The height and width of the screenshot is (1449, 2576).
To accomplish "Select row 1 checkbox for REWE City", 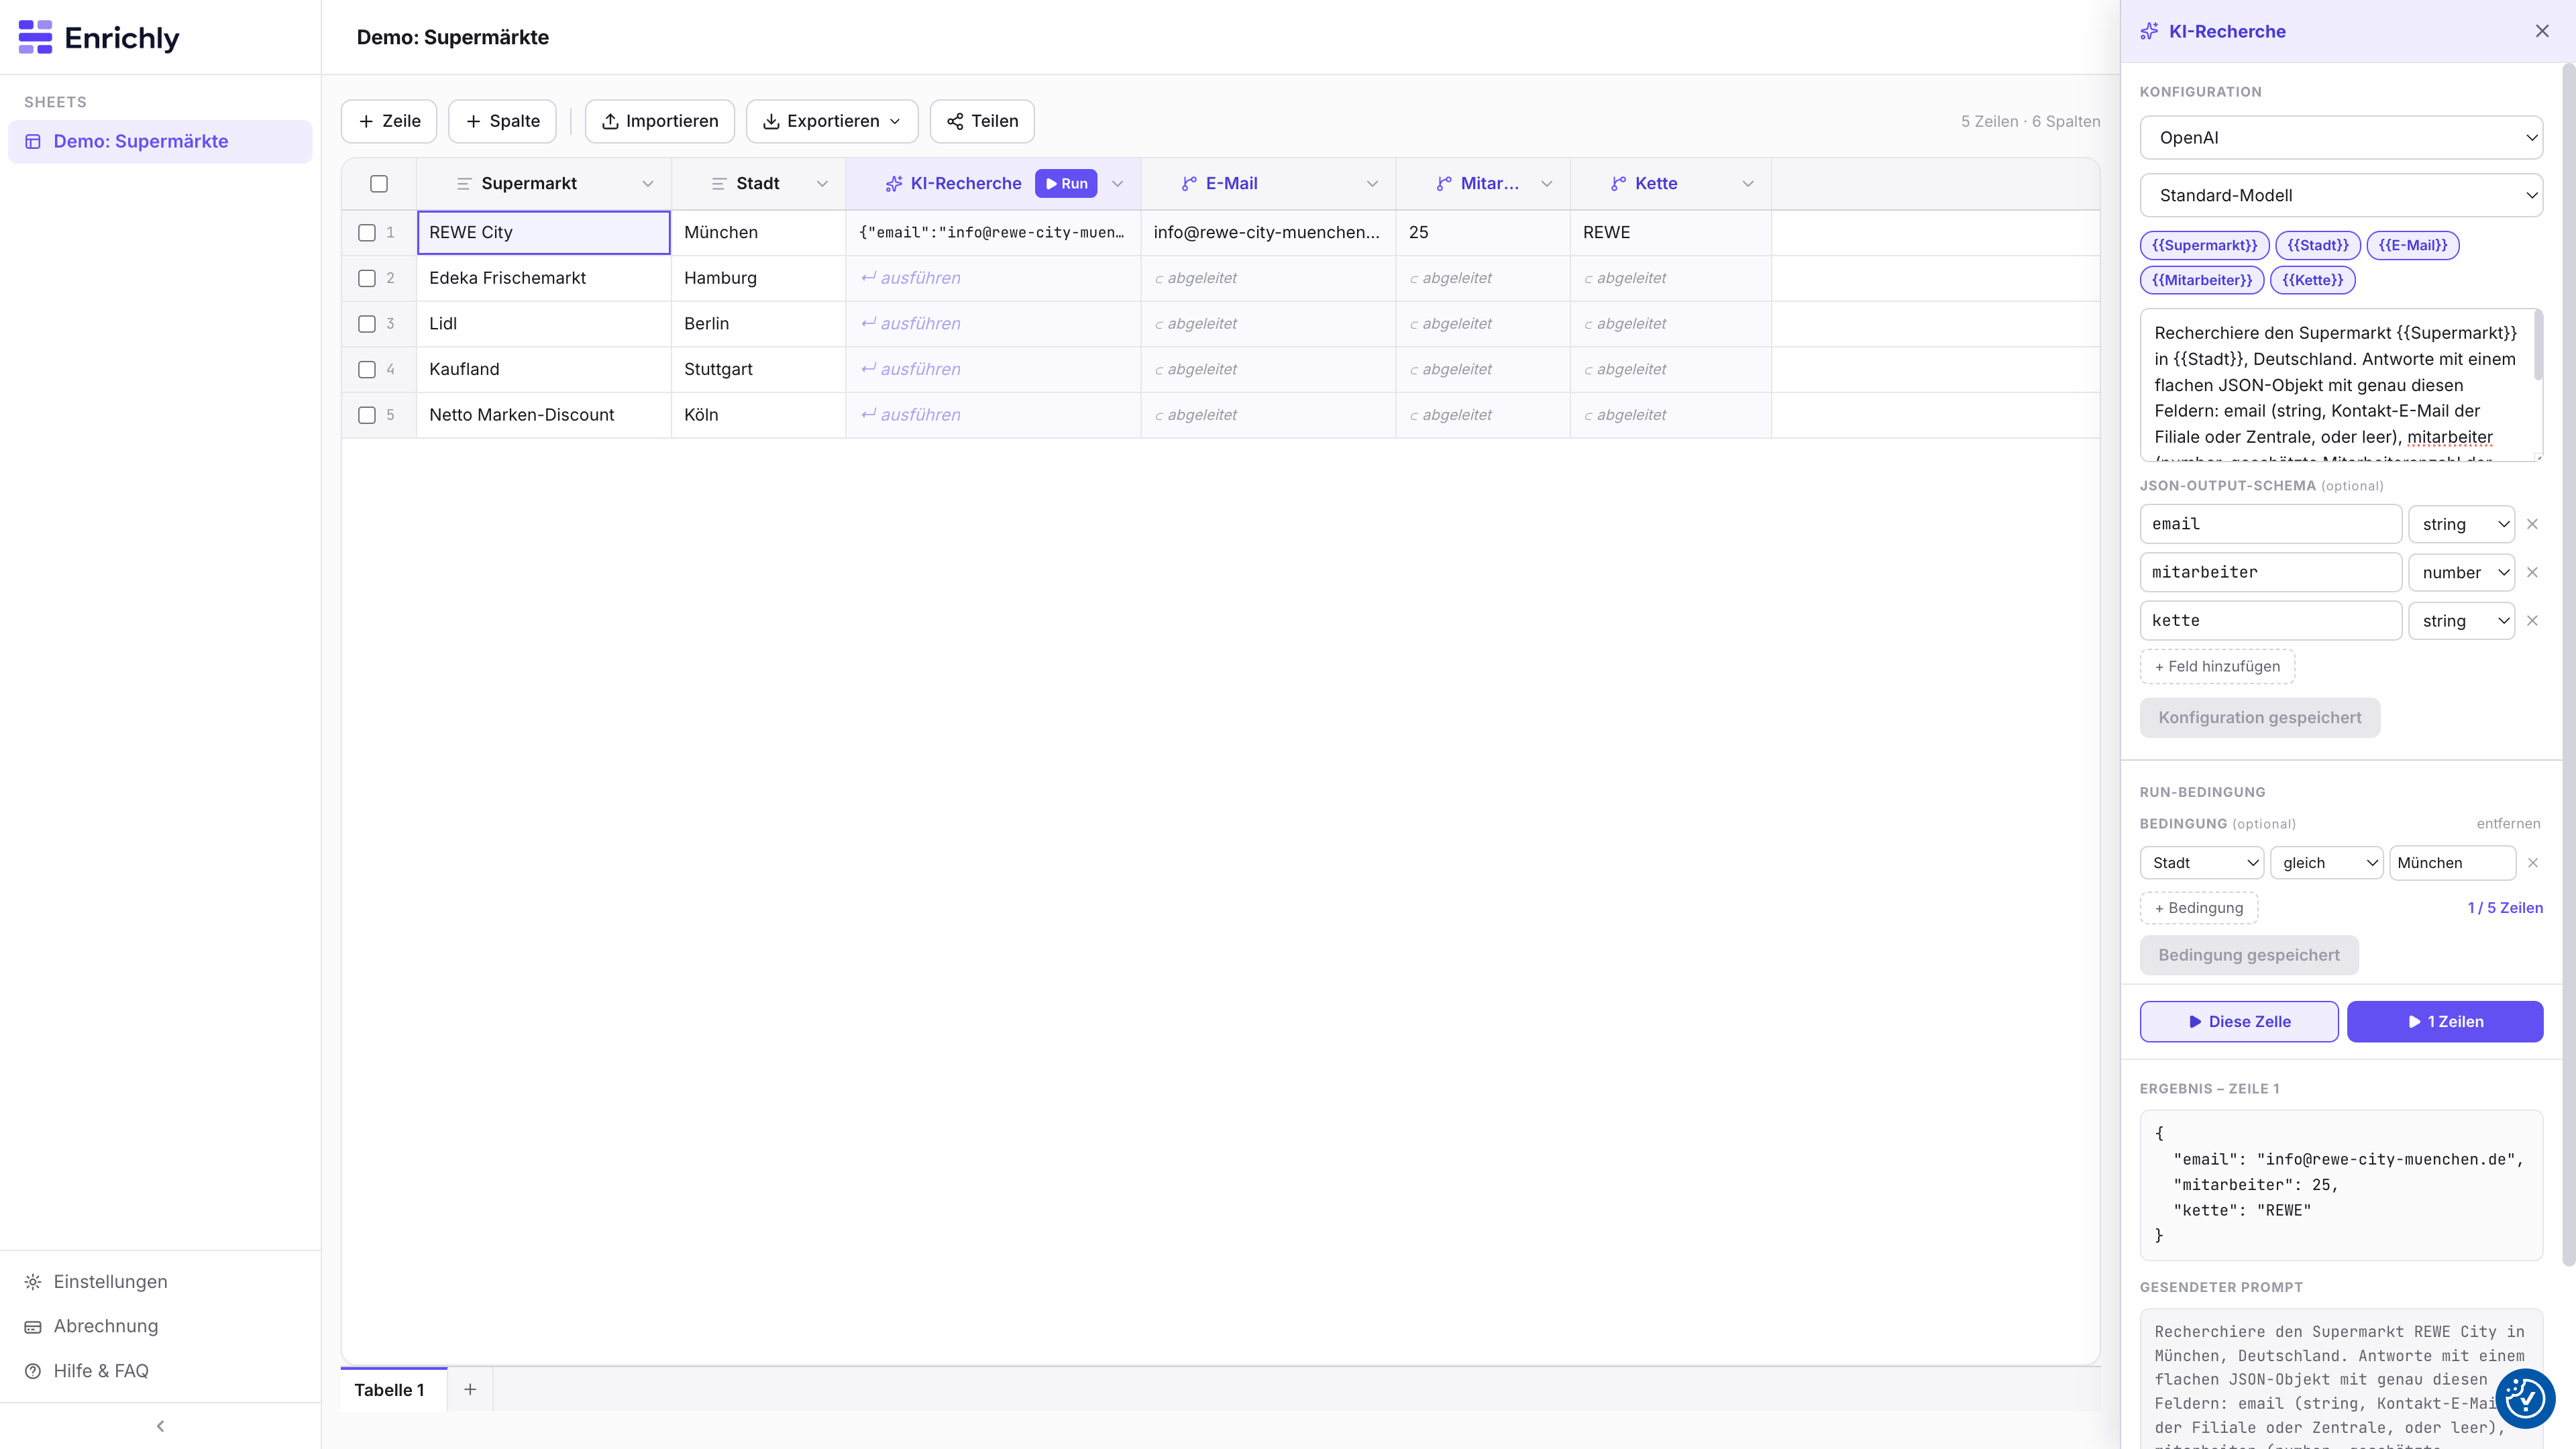I will (367, 232).
